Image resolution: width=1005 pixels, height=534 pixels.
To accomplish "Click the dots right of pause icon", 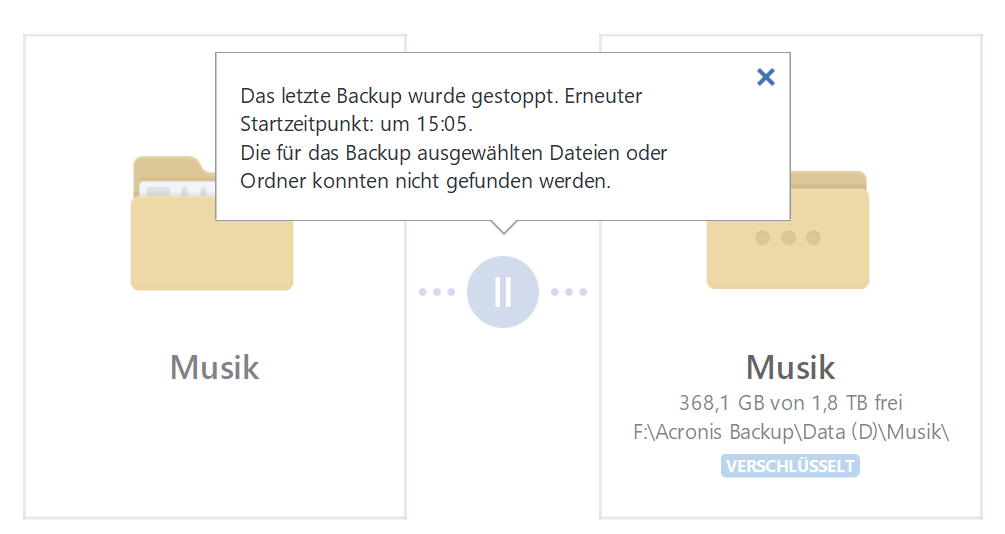I will point(569,292).
